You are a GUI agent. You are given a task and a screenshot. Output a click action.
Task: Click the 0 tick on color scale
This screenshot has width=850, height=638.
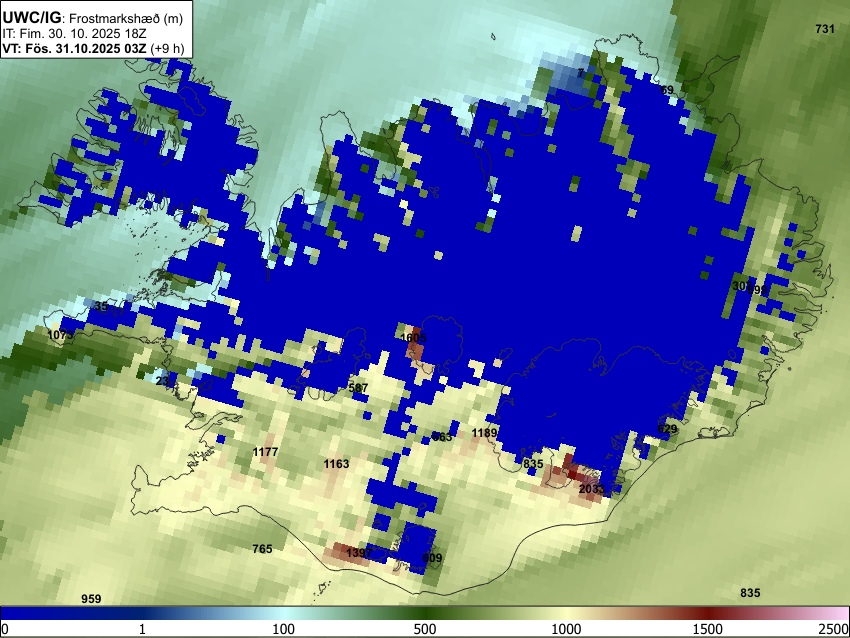tap(5, 629)
